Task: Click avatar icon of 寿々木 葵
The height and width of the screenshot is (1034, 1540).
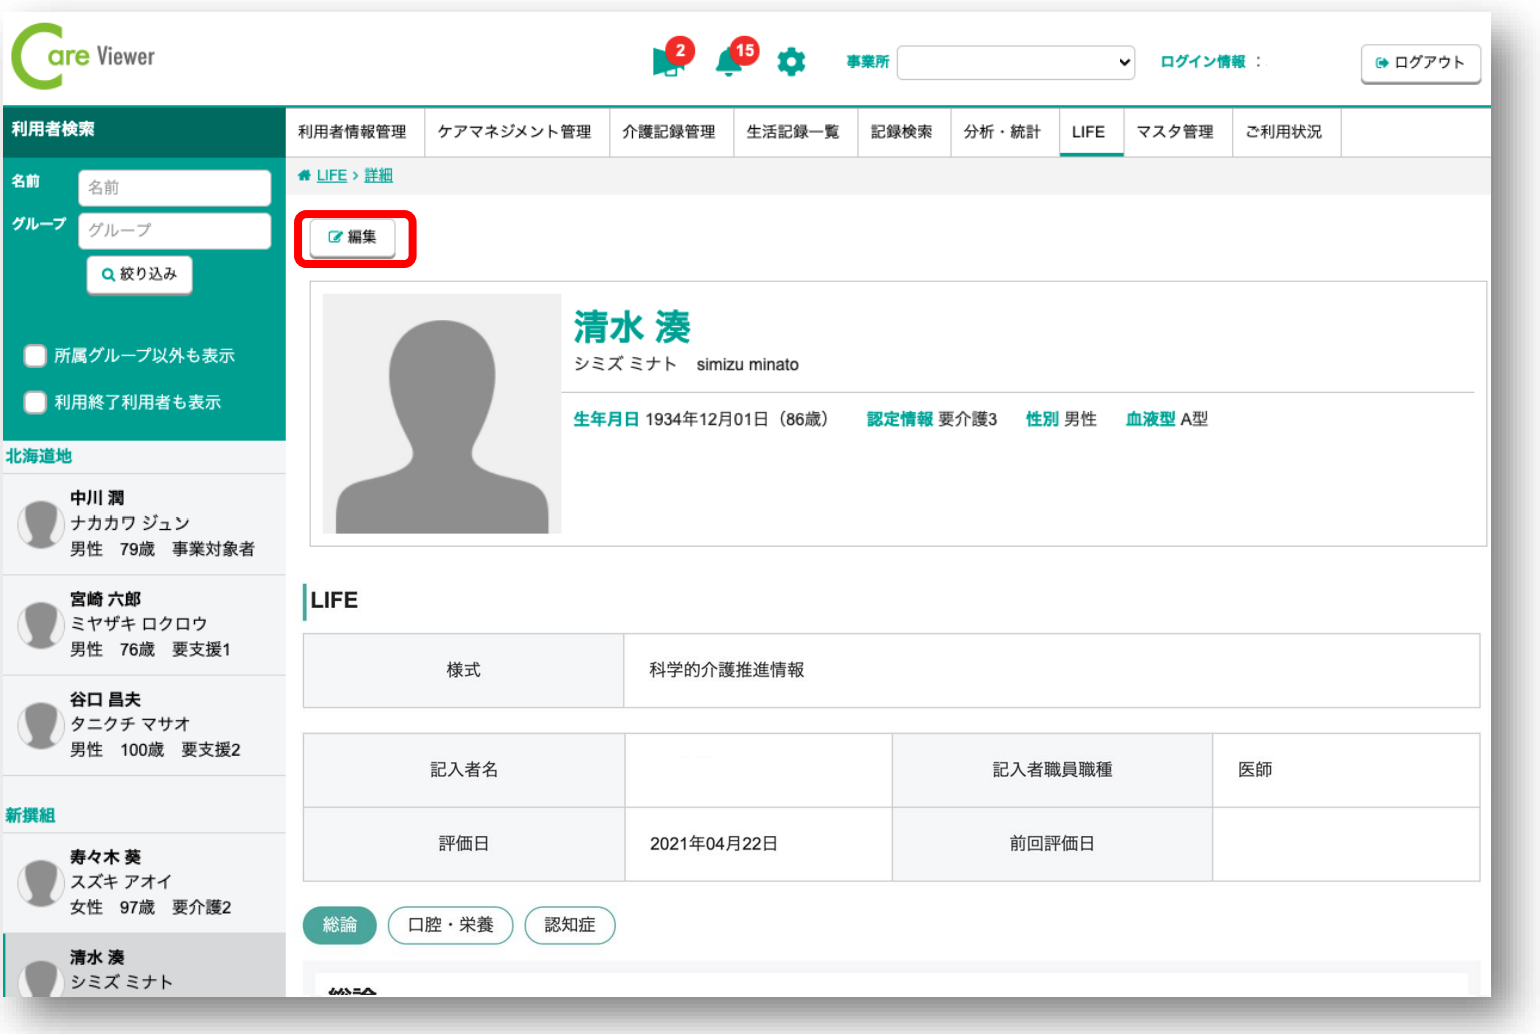Action: (x=41, y=882)
